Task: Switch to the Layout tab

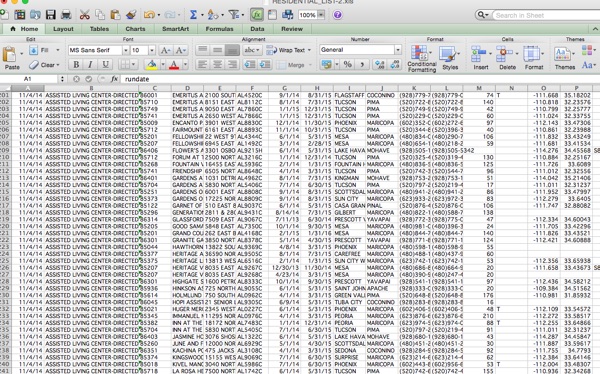Action: click(x=63, y=29)
